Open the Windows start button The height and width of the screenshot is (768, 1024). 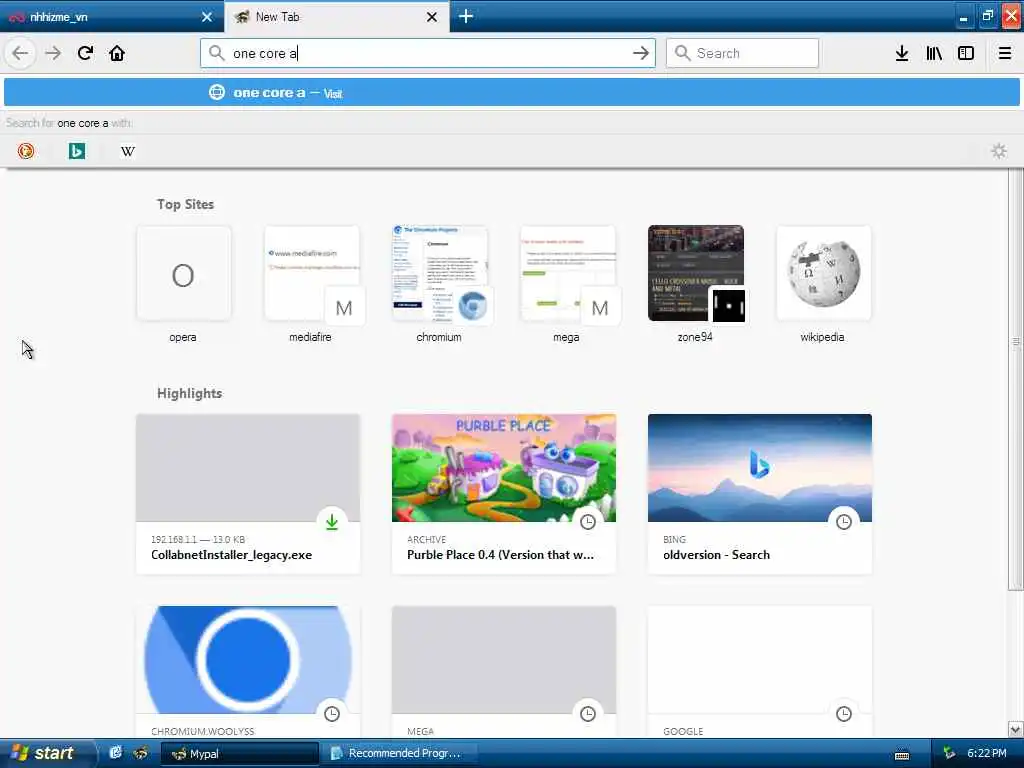coord(47,753)
